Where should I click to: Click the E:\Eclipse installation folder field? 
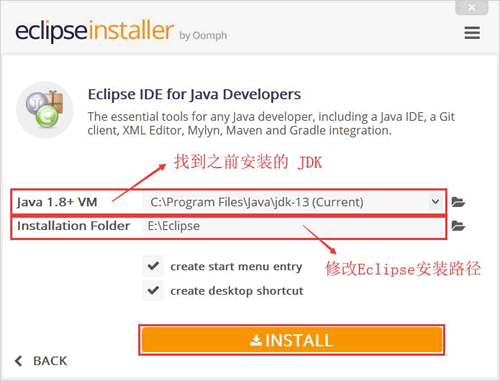[292, 227]
